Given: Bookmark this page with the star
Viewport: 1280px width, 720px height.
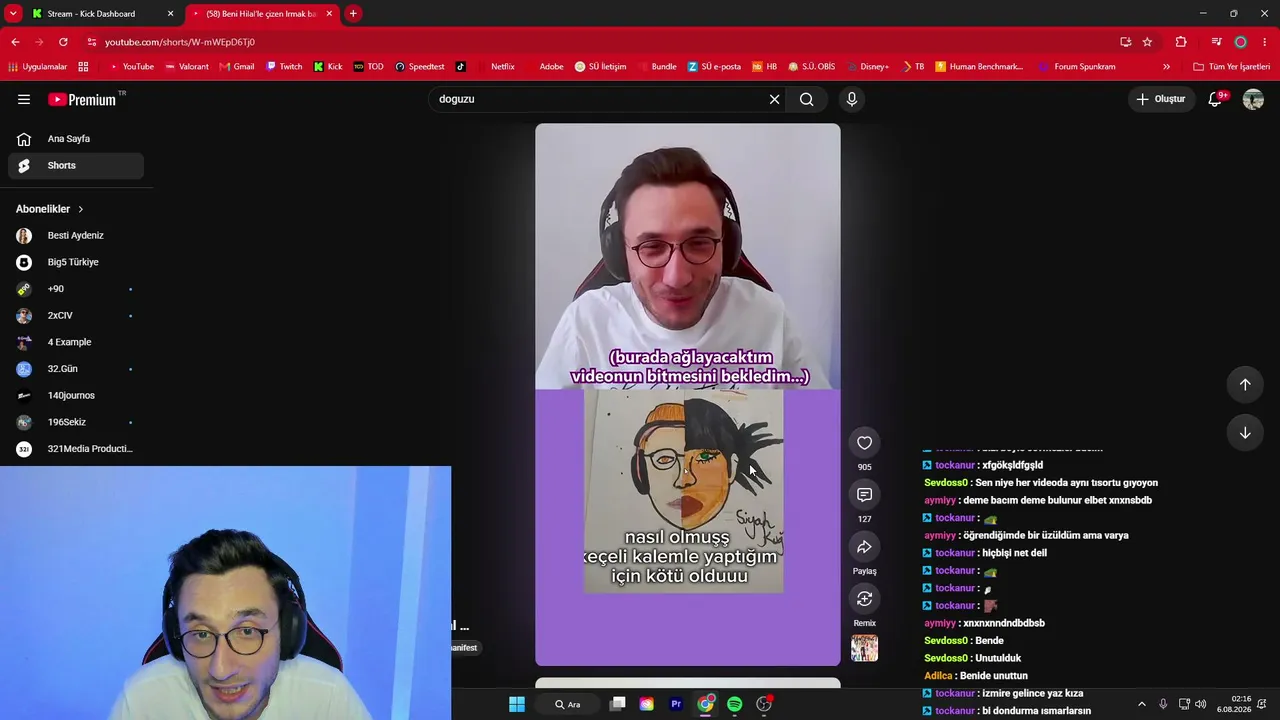Looking at the screenshot, I should [1147, 42].
